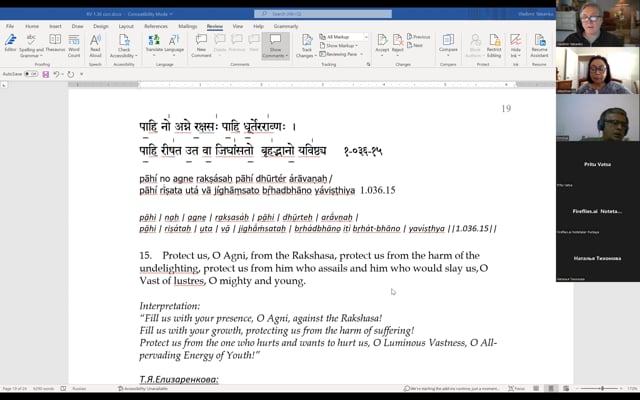Switch to Print Layout view
The image size is (640, 400).
click(x=551, y=389)
